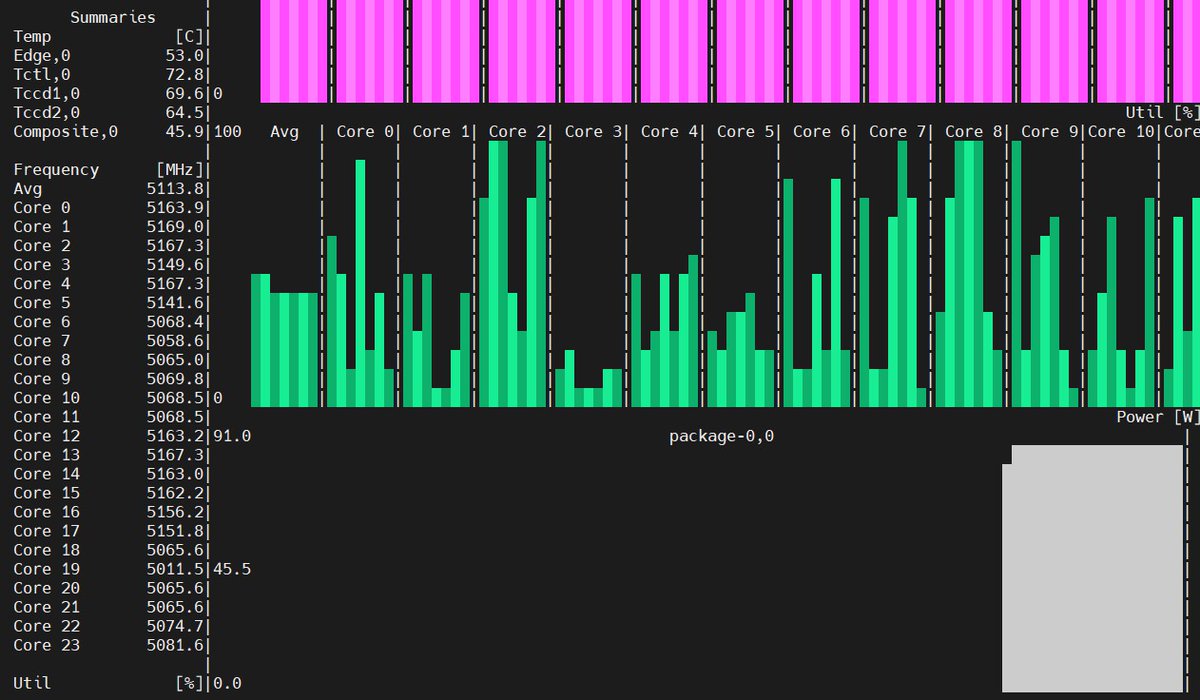
Task: Click the "Core 18" row label
Action: 46,549
